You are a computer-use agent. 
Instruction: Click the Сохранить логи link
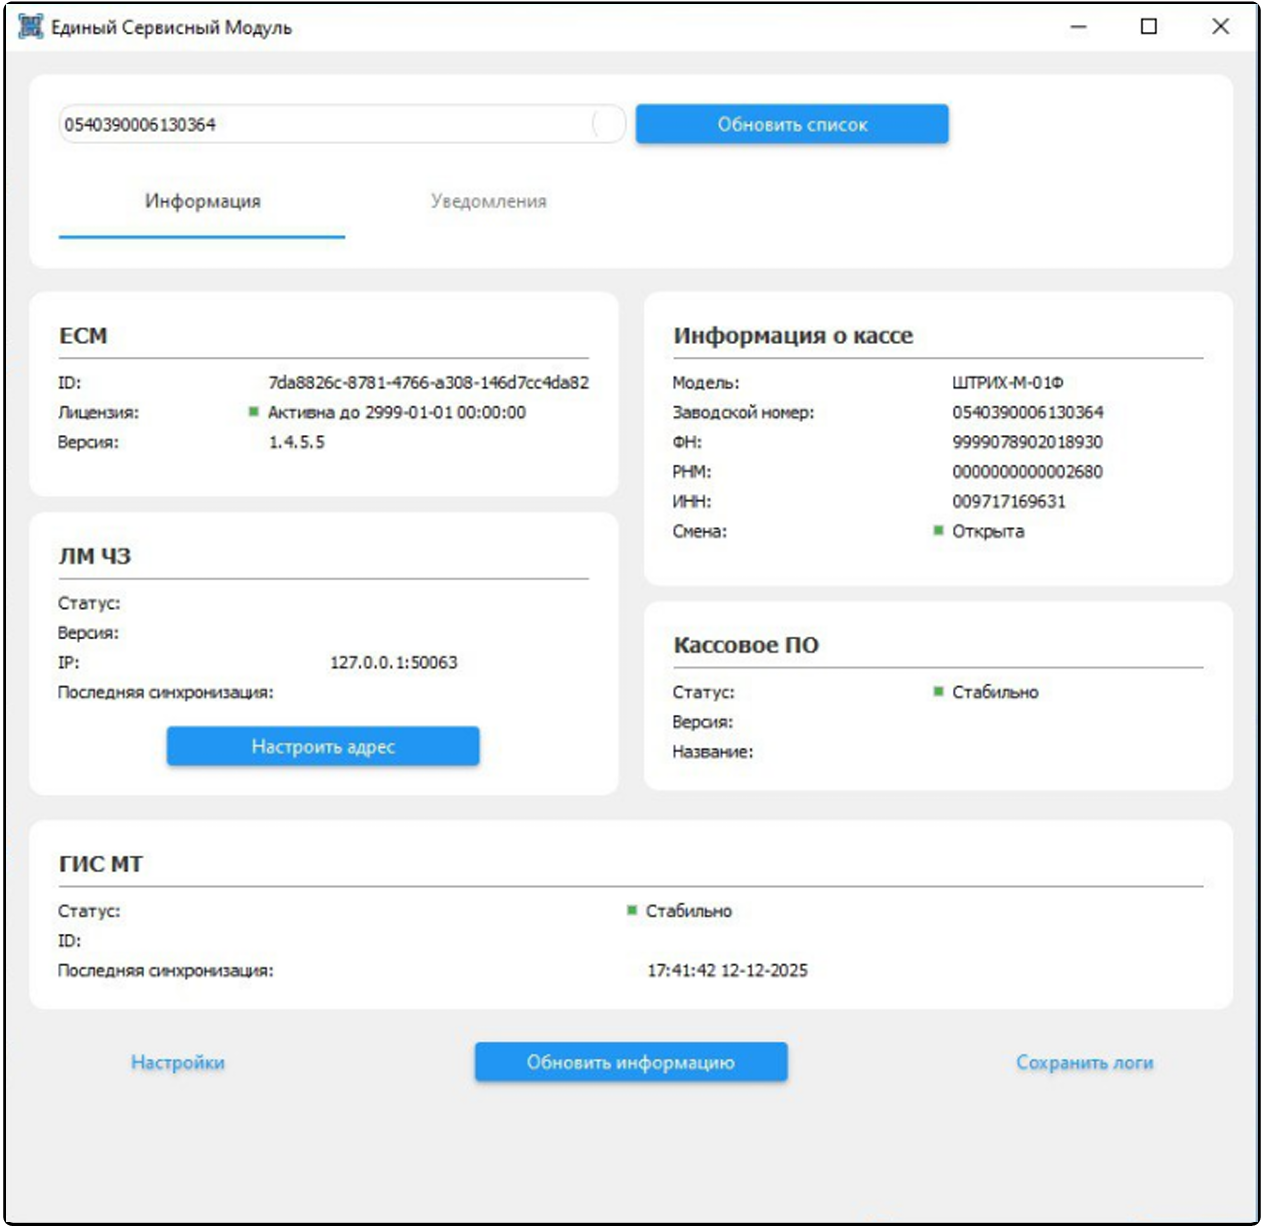(x=1085, y=1062)
